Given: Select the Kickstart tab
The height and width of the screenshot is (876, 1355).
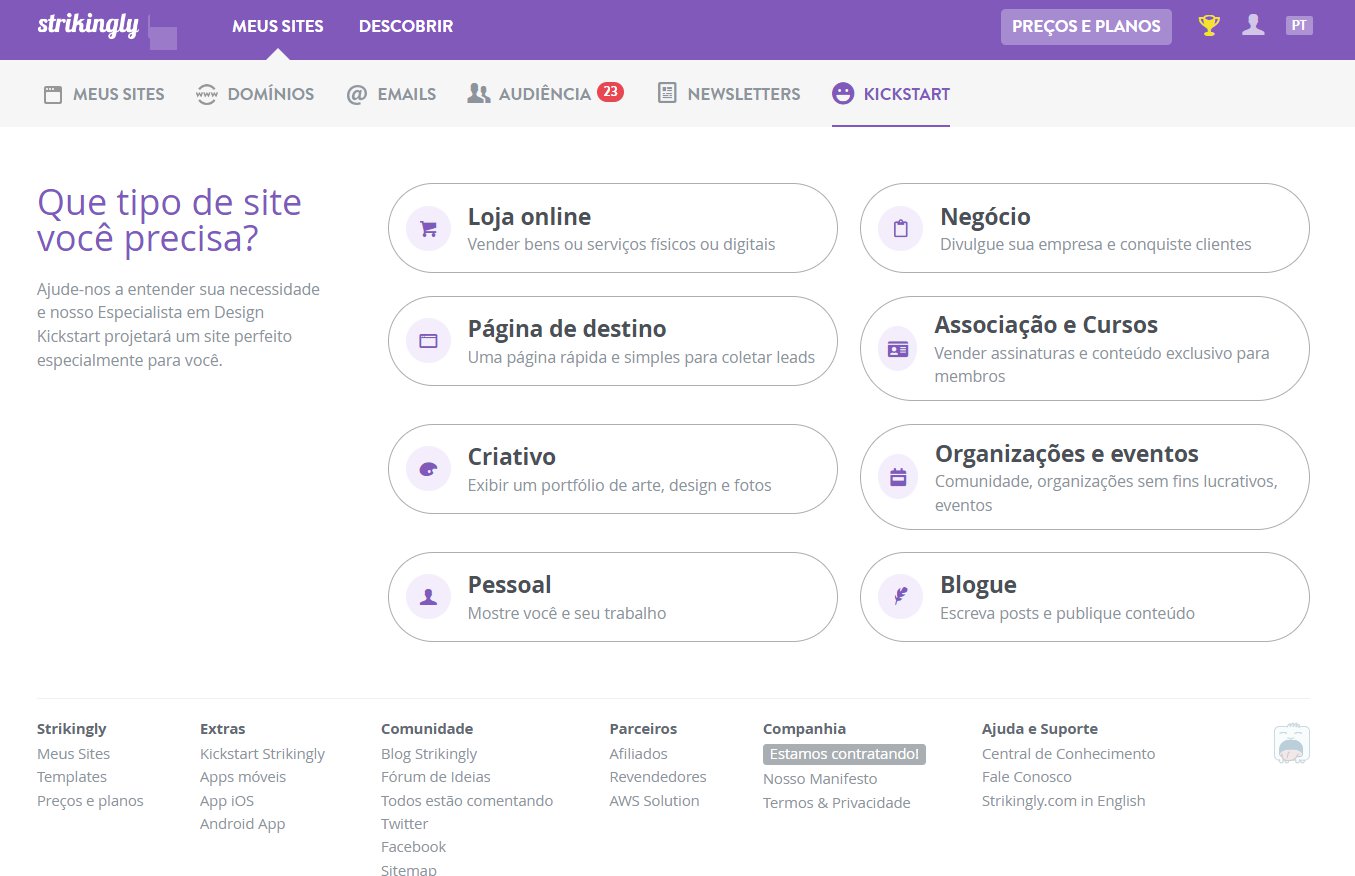Looking at the screenshot, I should point(891,94).
